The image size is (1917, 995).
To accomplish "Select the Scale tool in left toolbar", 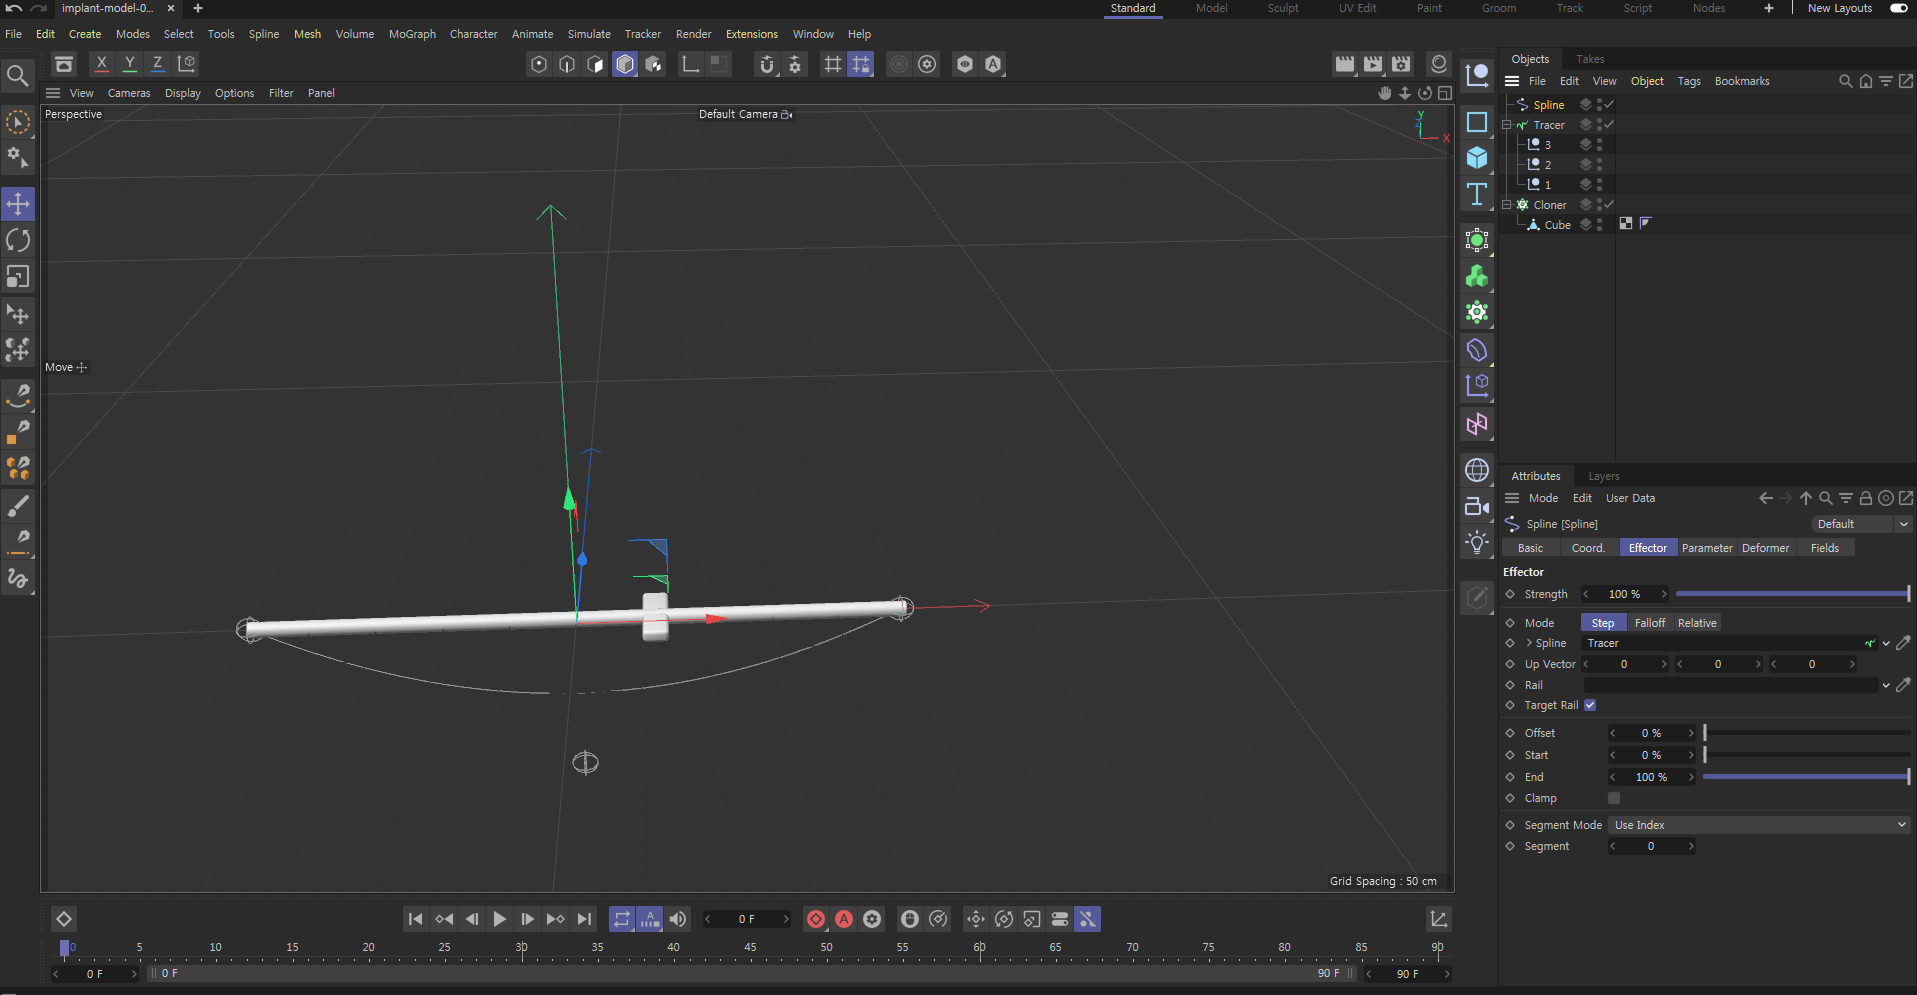I will click(x=18, y=276).
